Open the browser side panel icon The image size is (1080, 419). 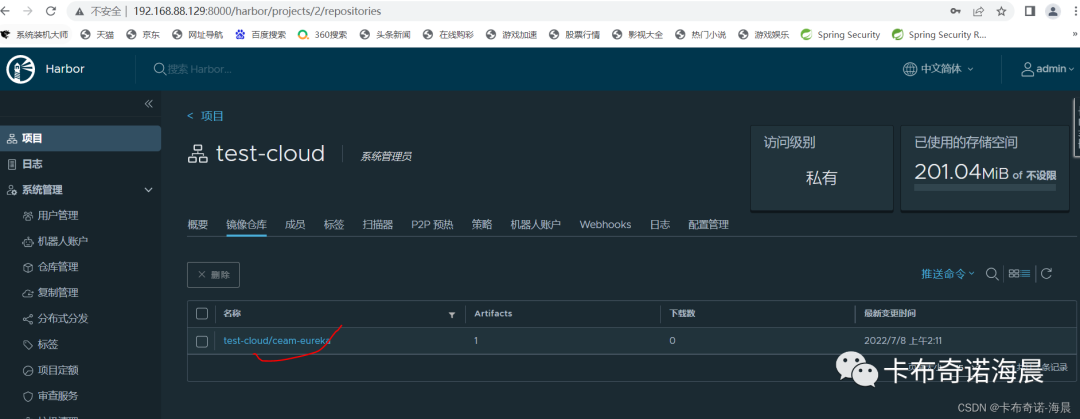coord(1030,11)
